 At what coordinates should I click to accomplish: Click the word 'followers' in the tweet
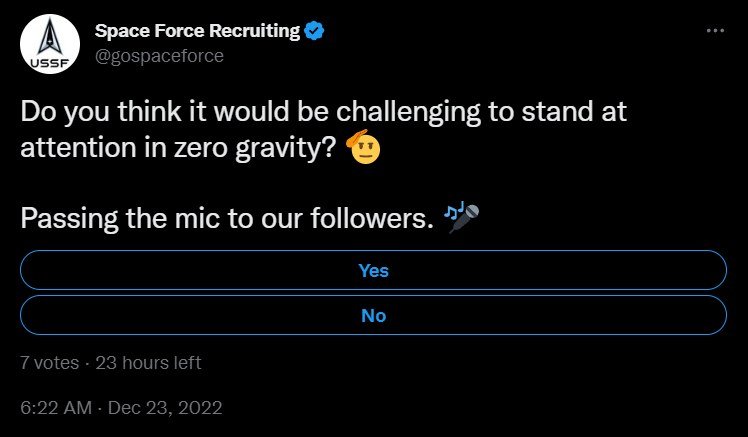pyautogui.click(x=369, y=218)
